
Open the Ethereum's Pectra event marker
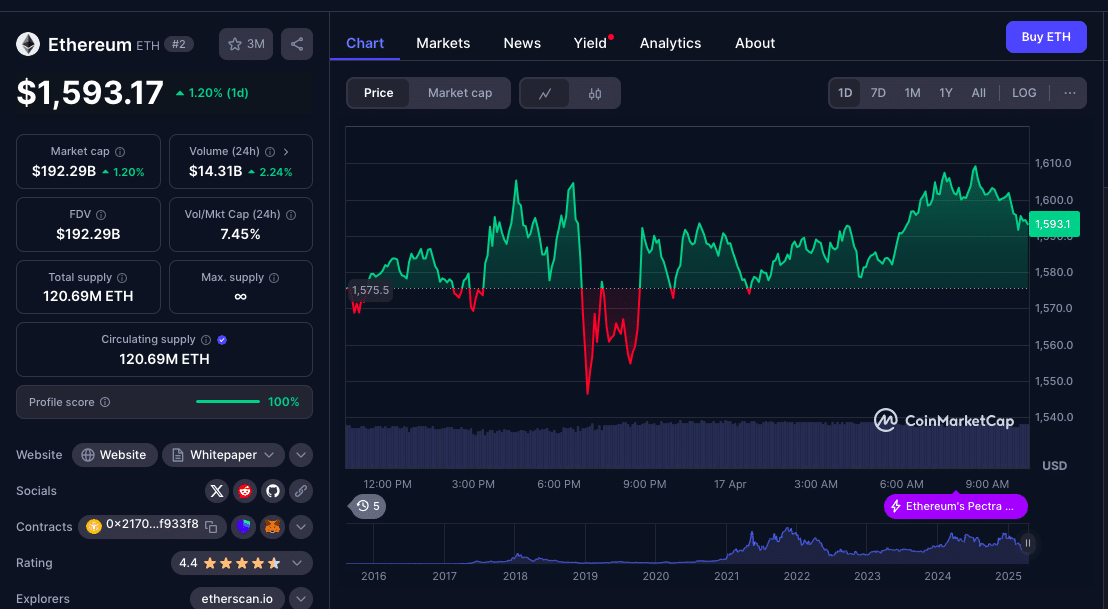click(956, 506)
